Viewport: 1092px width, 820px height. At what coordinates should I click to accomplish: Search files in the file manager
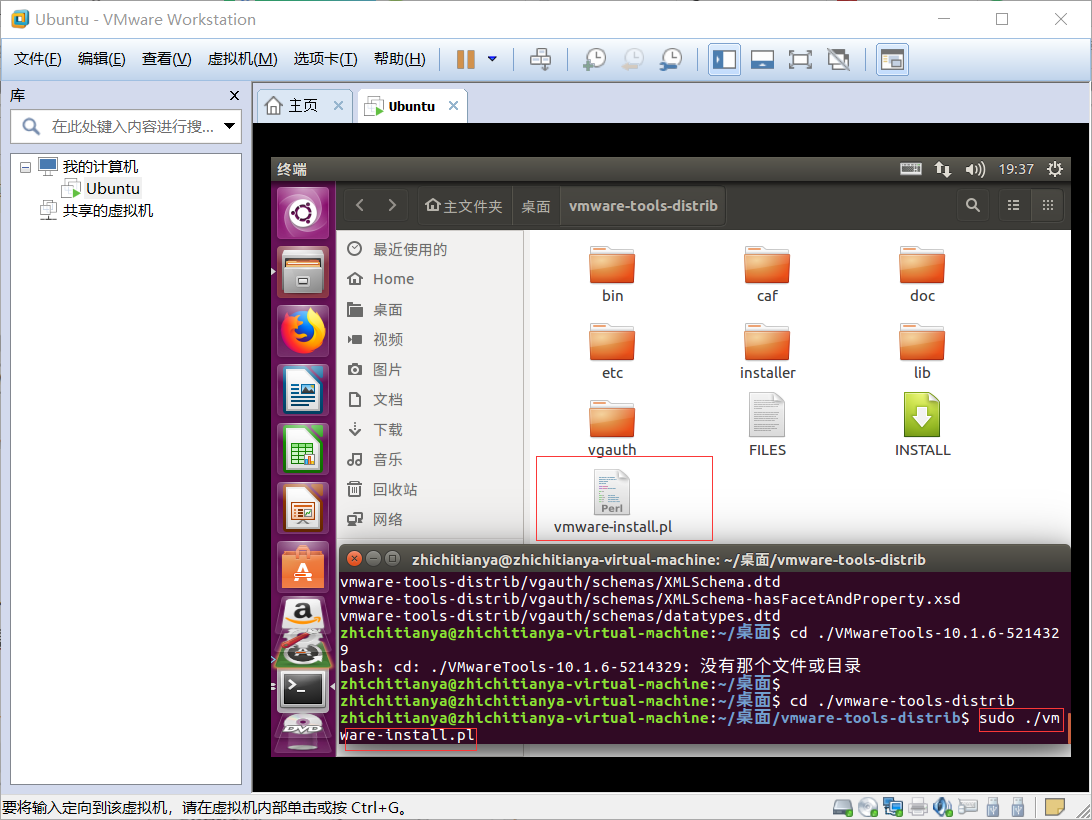point(973,206)
